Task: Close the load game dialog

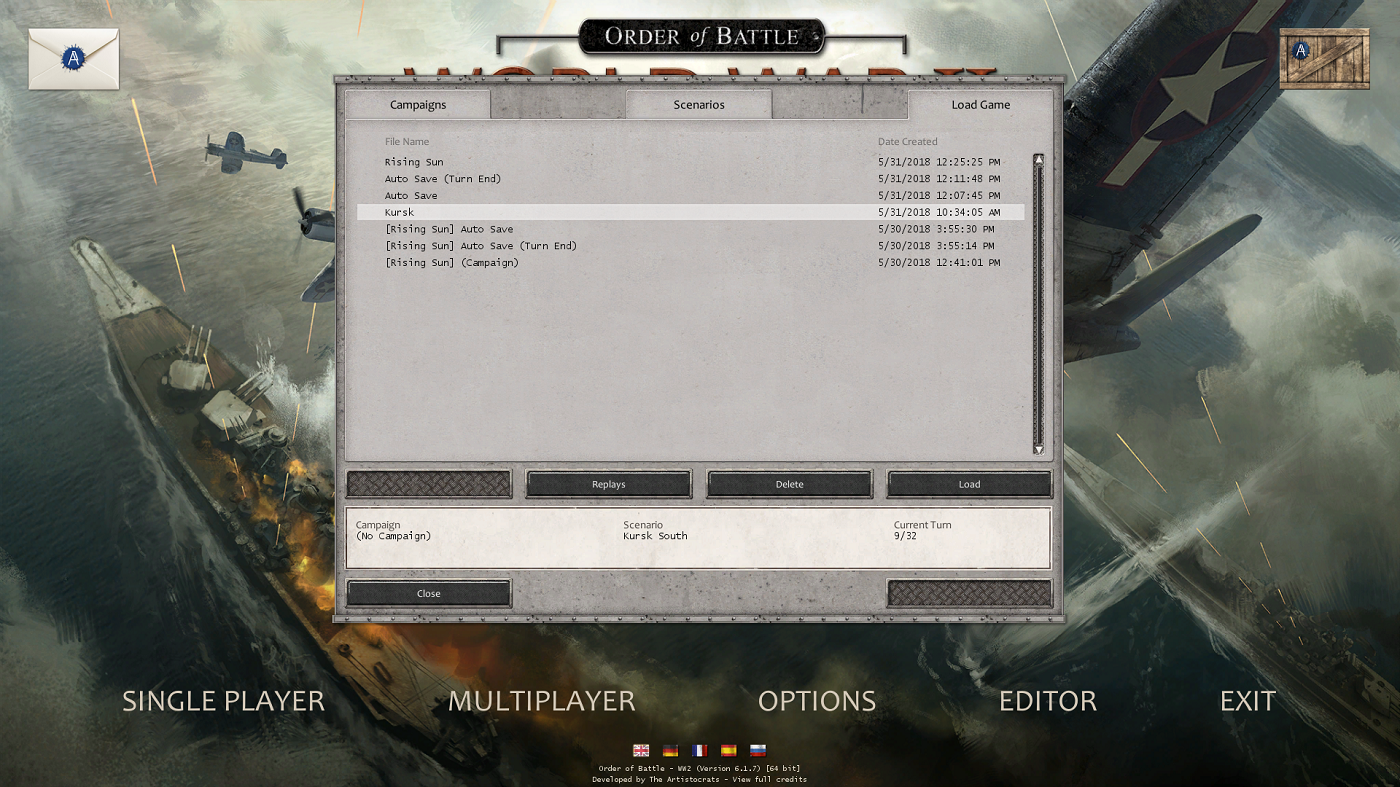Action: (x=428, y=593)
